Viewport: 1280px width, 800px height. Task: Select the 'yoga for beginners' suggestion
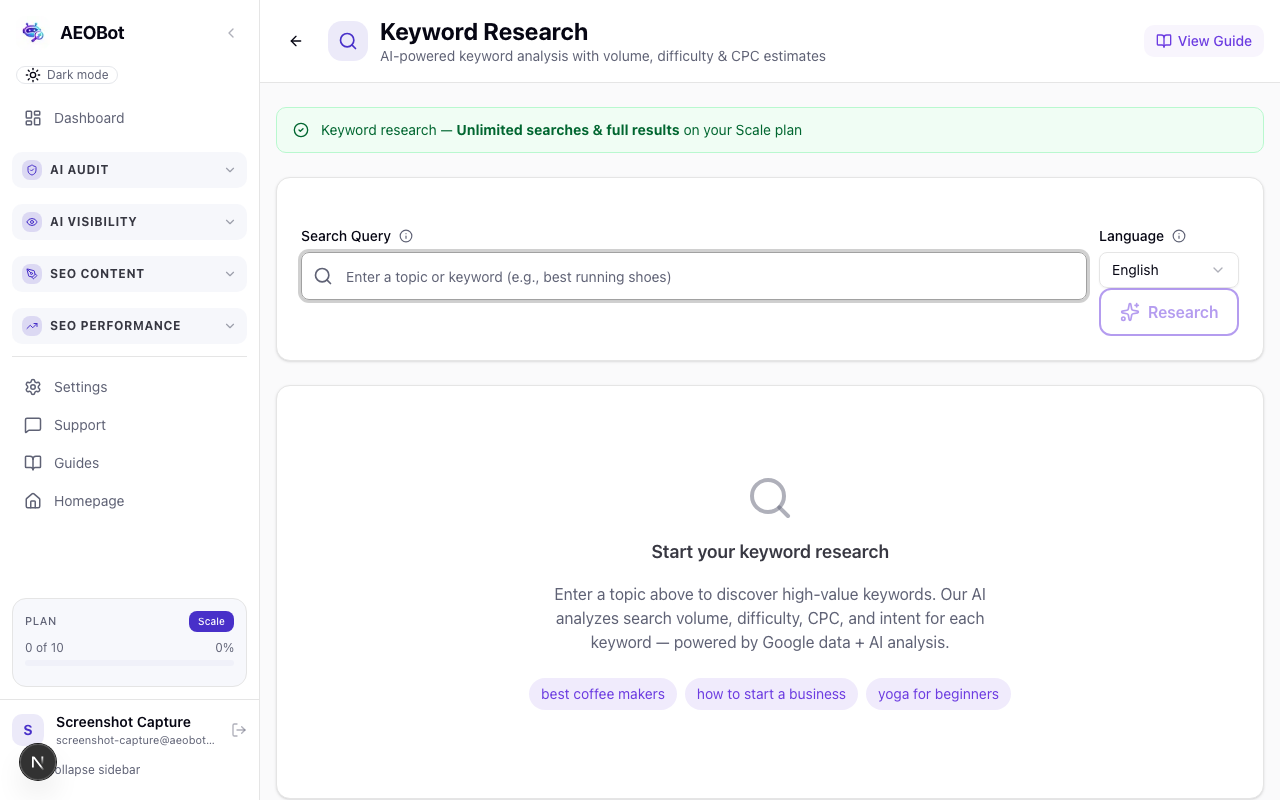[938, 694]
